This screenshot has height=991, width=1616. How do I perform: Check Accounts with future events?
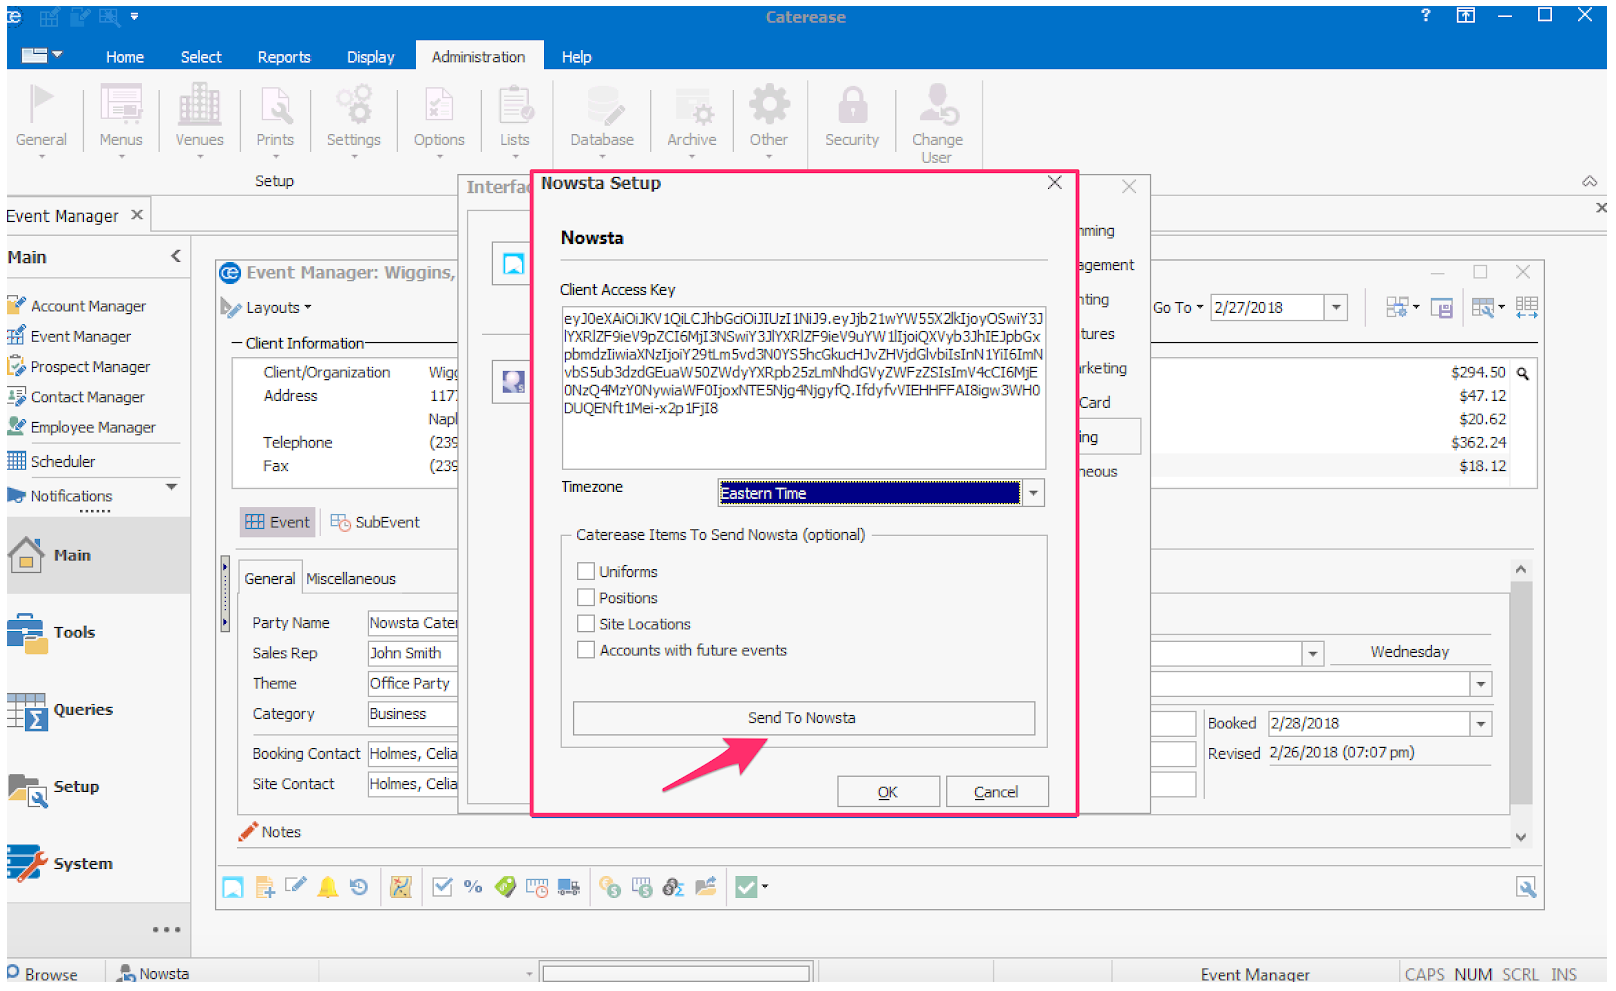point(586,650)
